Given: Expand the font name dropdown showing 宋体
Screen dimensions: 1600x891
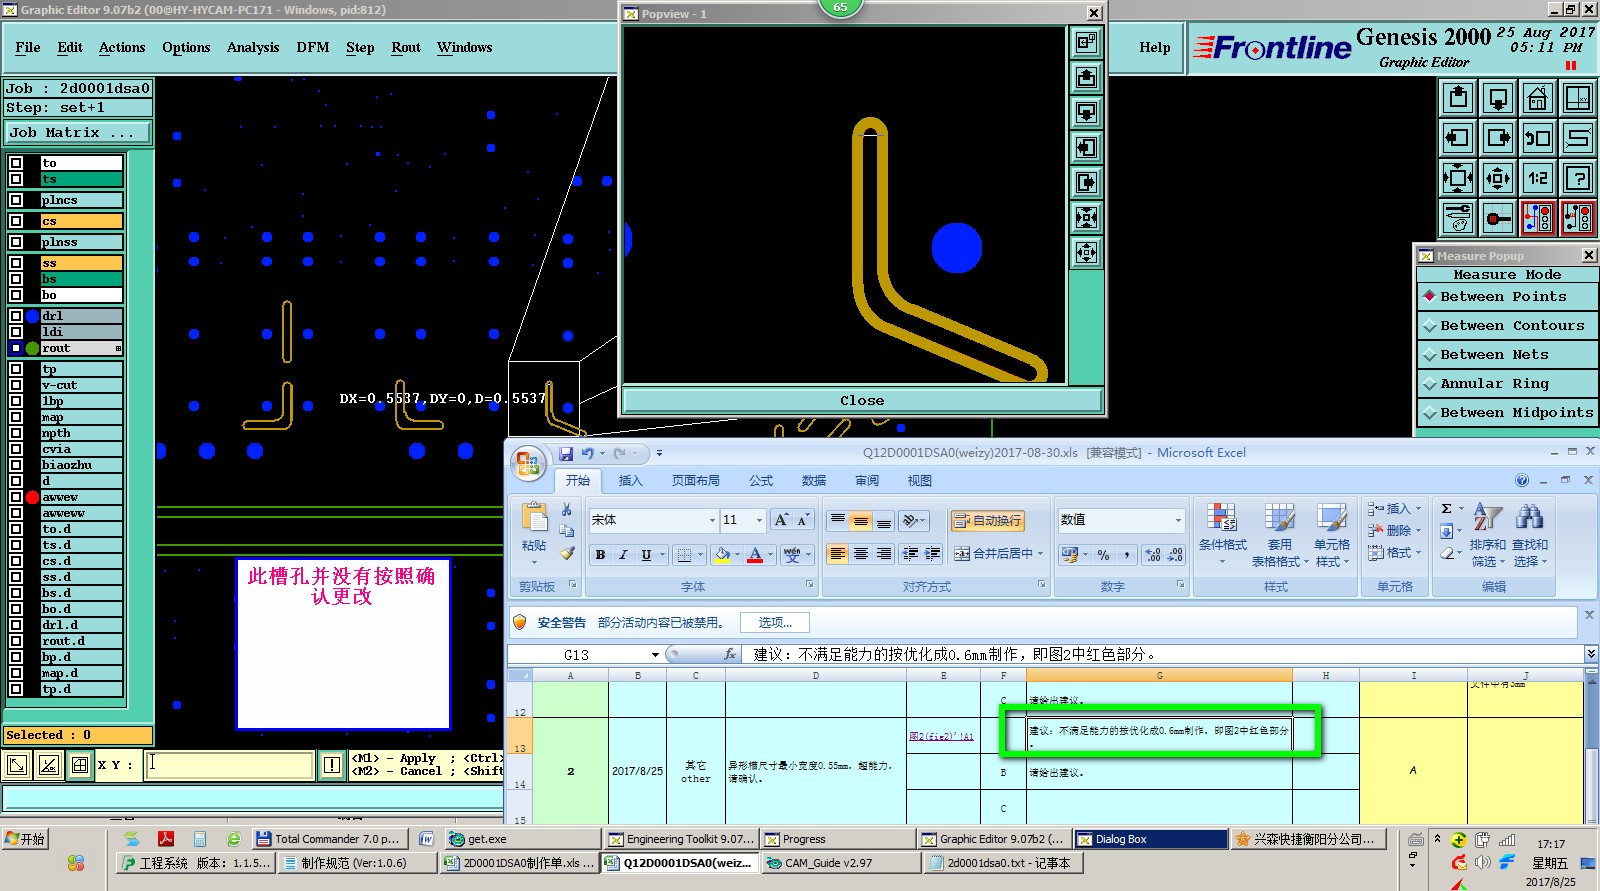Looking at the screenshot, I should (712, 520).
